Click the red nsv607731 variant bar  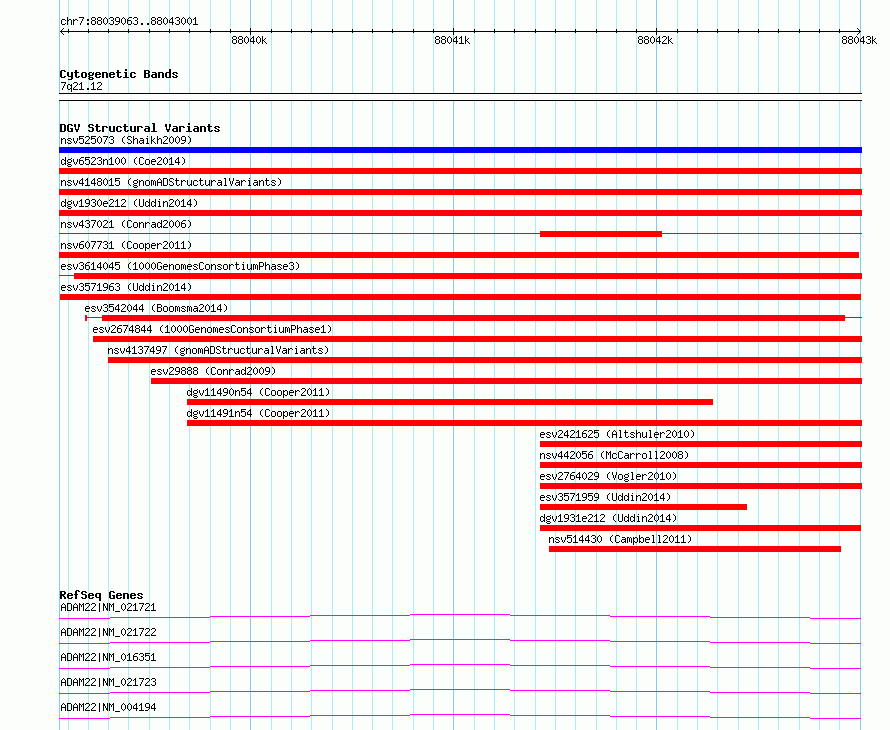tap(459, 255)
